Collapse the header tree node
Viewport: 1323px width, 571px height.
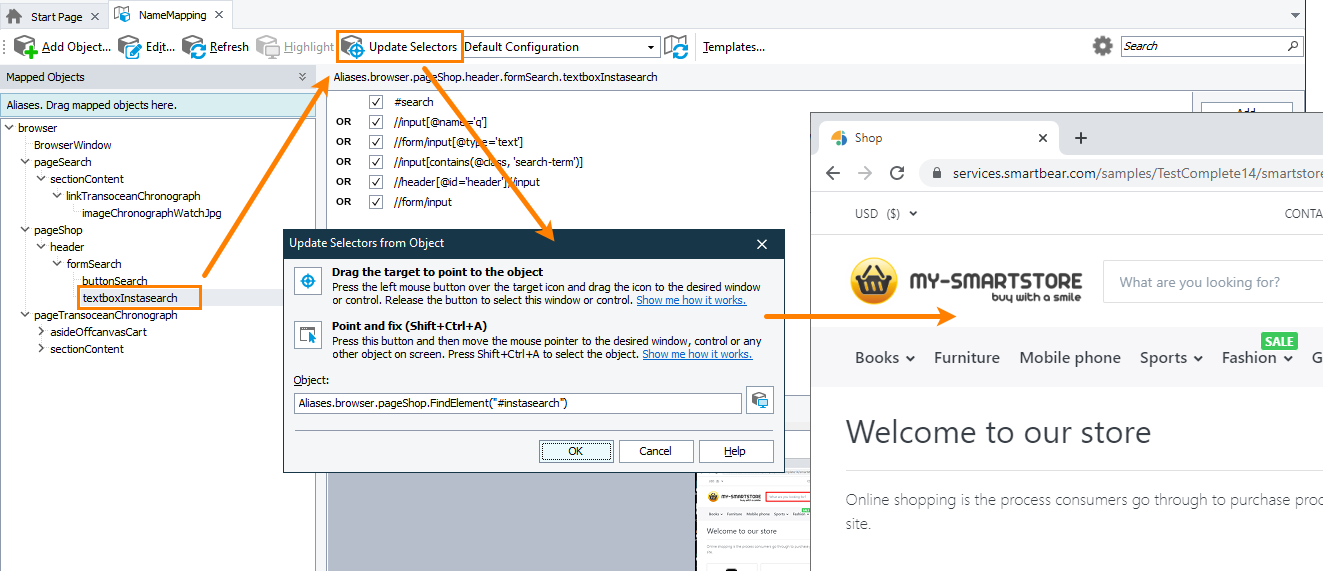click(41, 247)
